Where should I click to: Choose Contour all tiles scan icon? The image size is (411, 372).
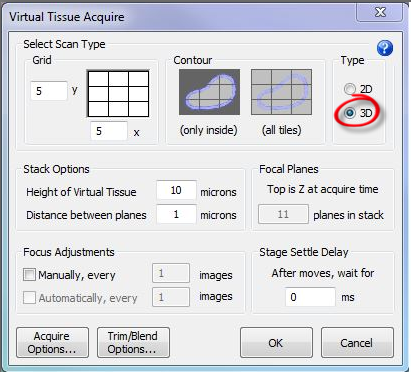click(281, 92)
